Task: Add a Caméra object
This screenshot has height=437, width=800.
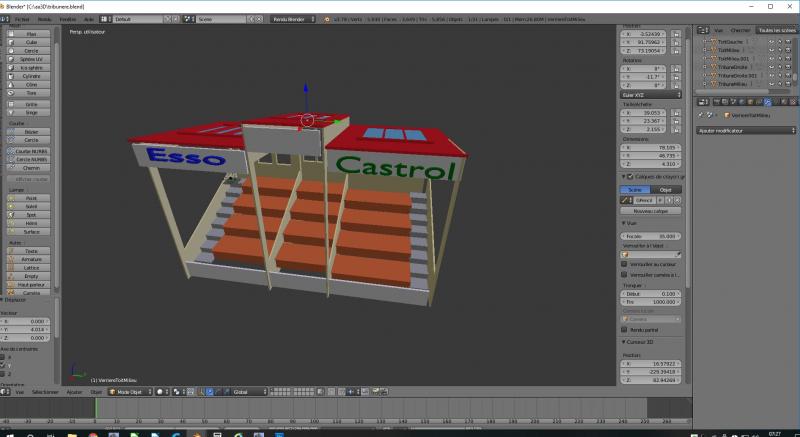Action: coord(30,293)
